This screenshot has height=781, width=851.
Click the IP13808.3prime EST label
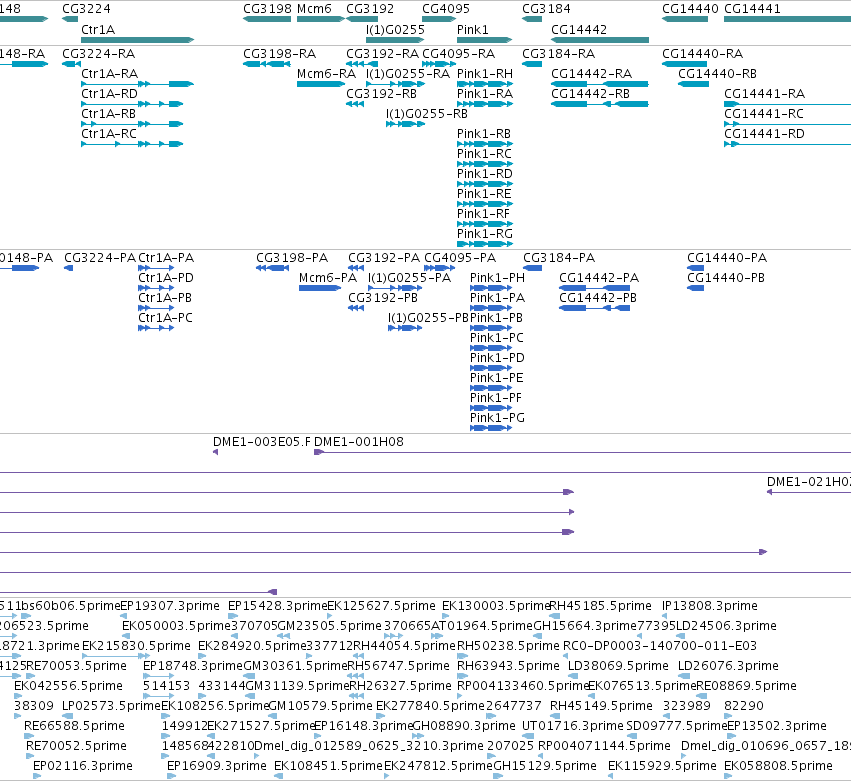click(x=710, y=606)
